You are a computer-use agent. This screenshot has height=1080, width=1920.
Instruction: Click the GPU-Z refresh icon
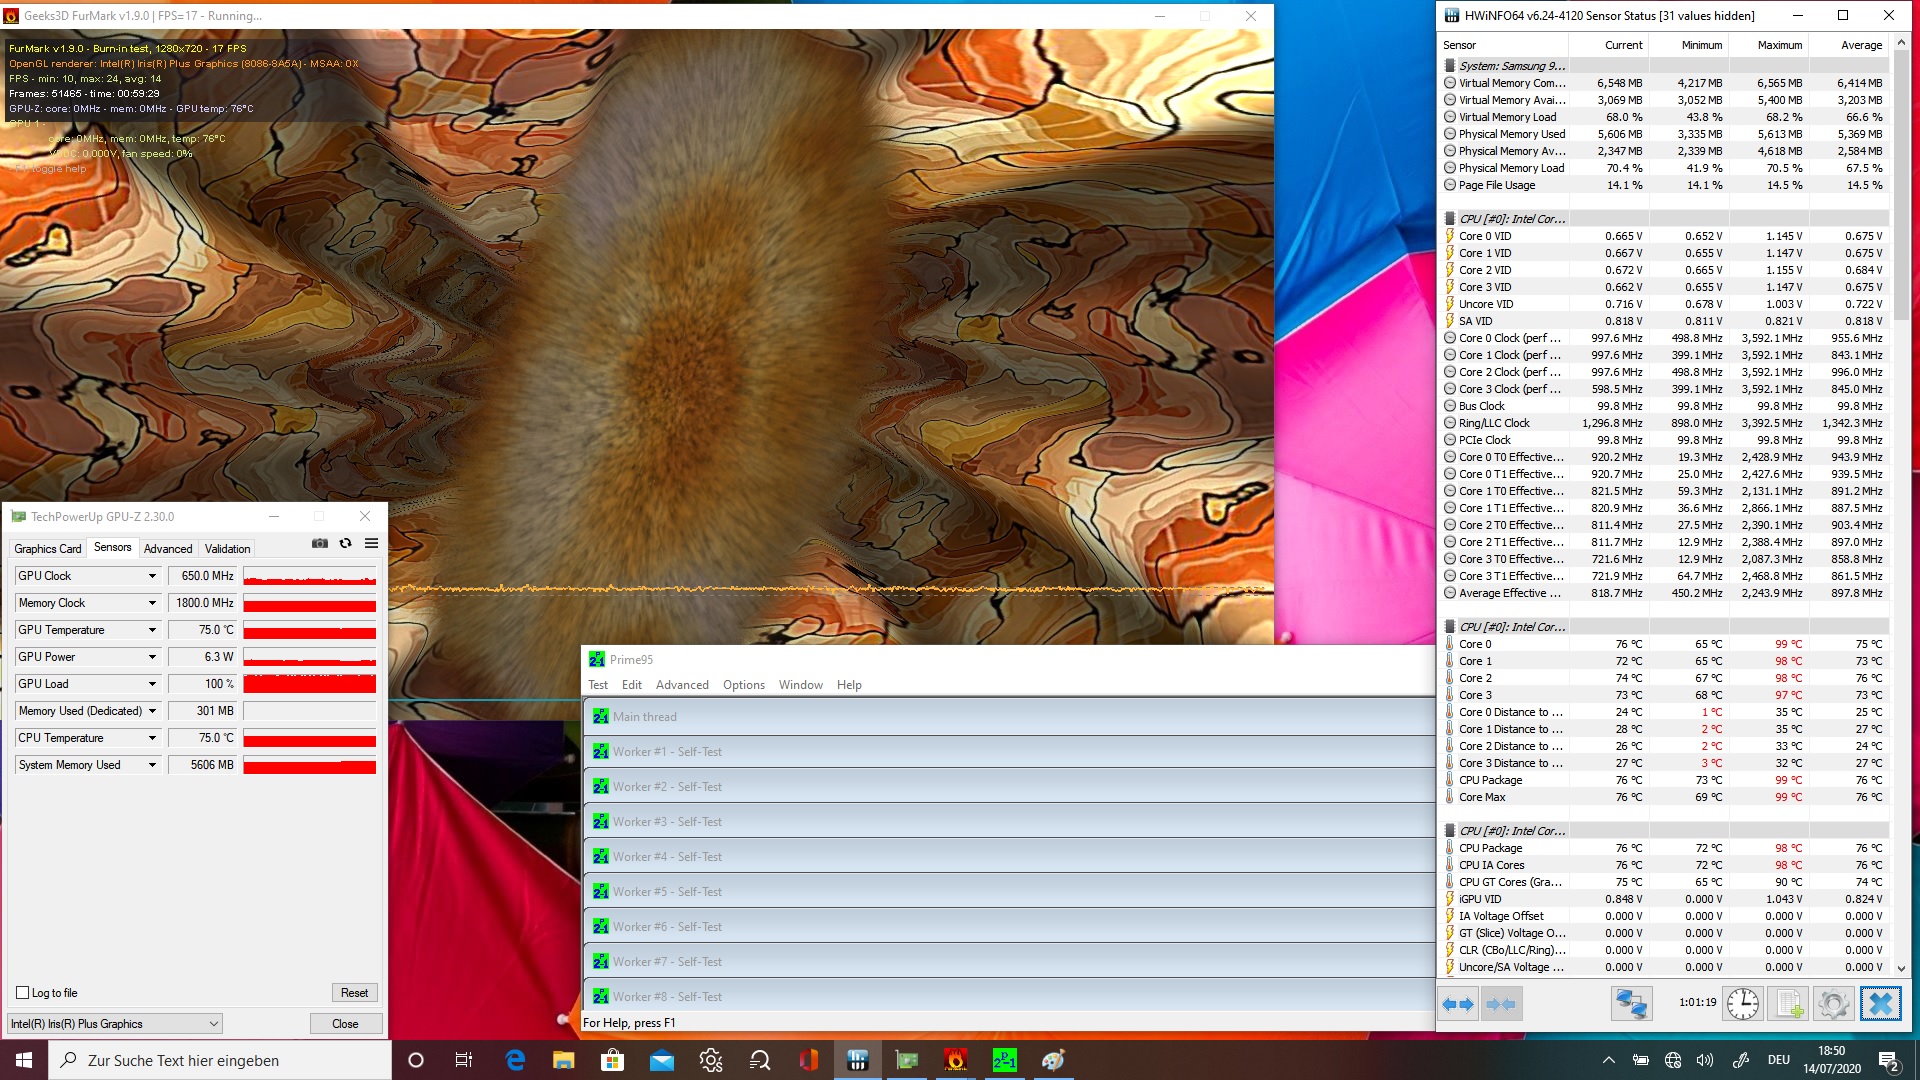(x=346, y=543)
